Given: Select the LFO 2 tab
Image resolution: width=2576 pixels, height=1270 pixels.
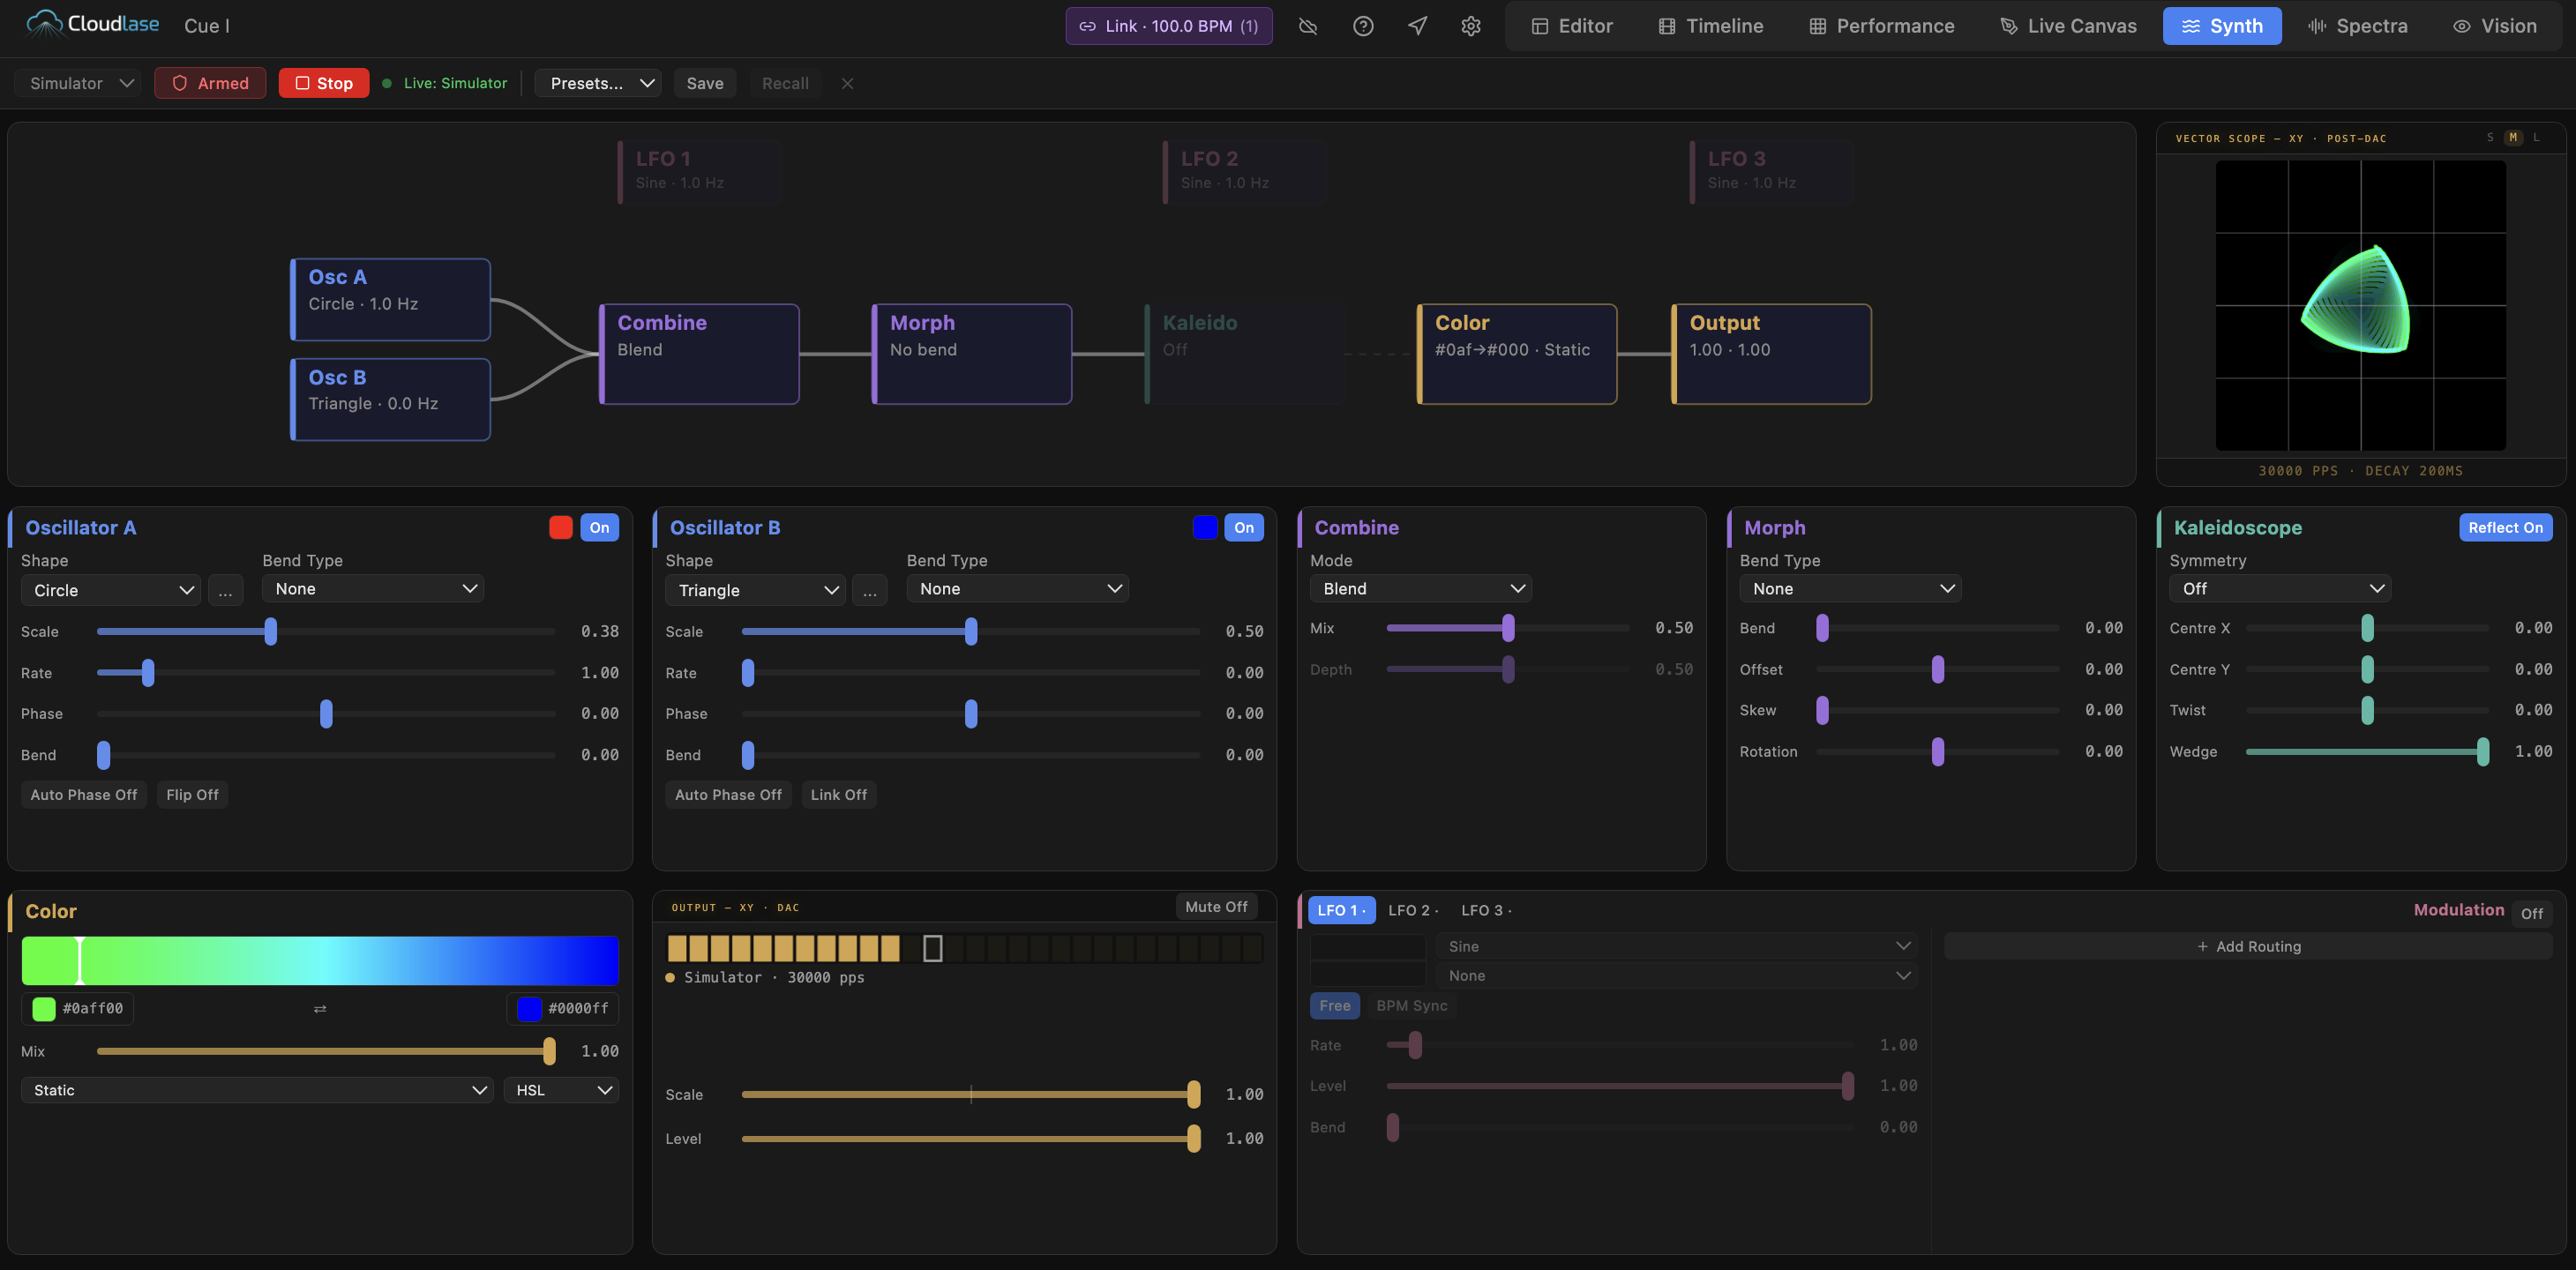Looking at the screenshot, I should coord(1412,910).
